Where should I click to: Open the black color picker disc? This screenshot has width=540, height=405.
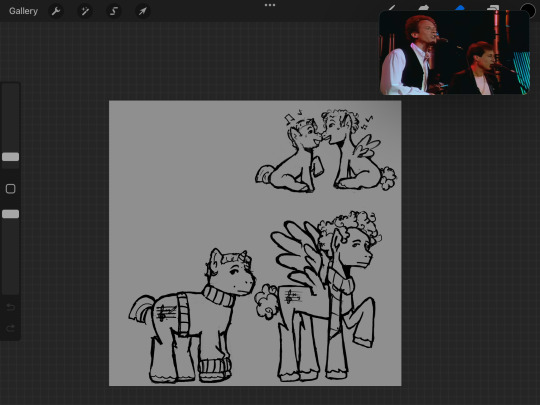click(528, 10)
